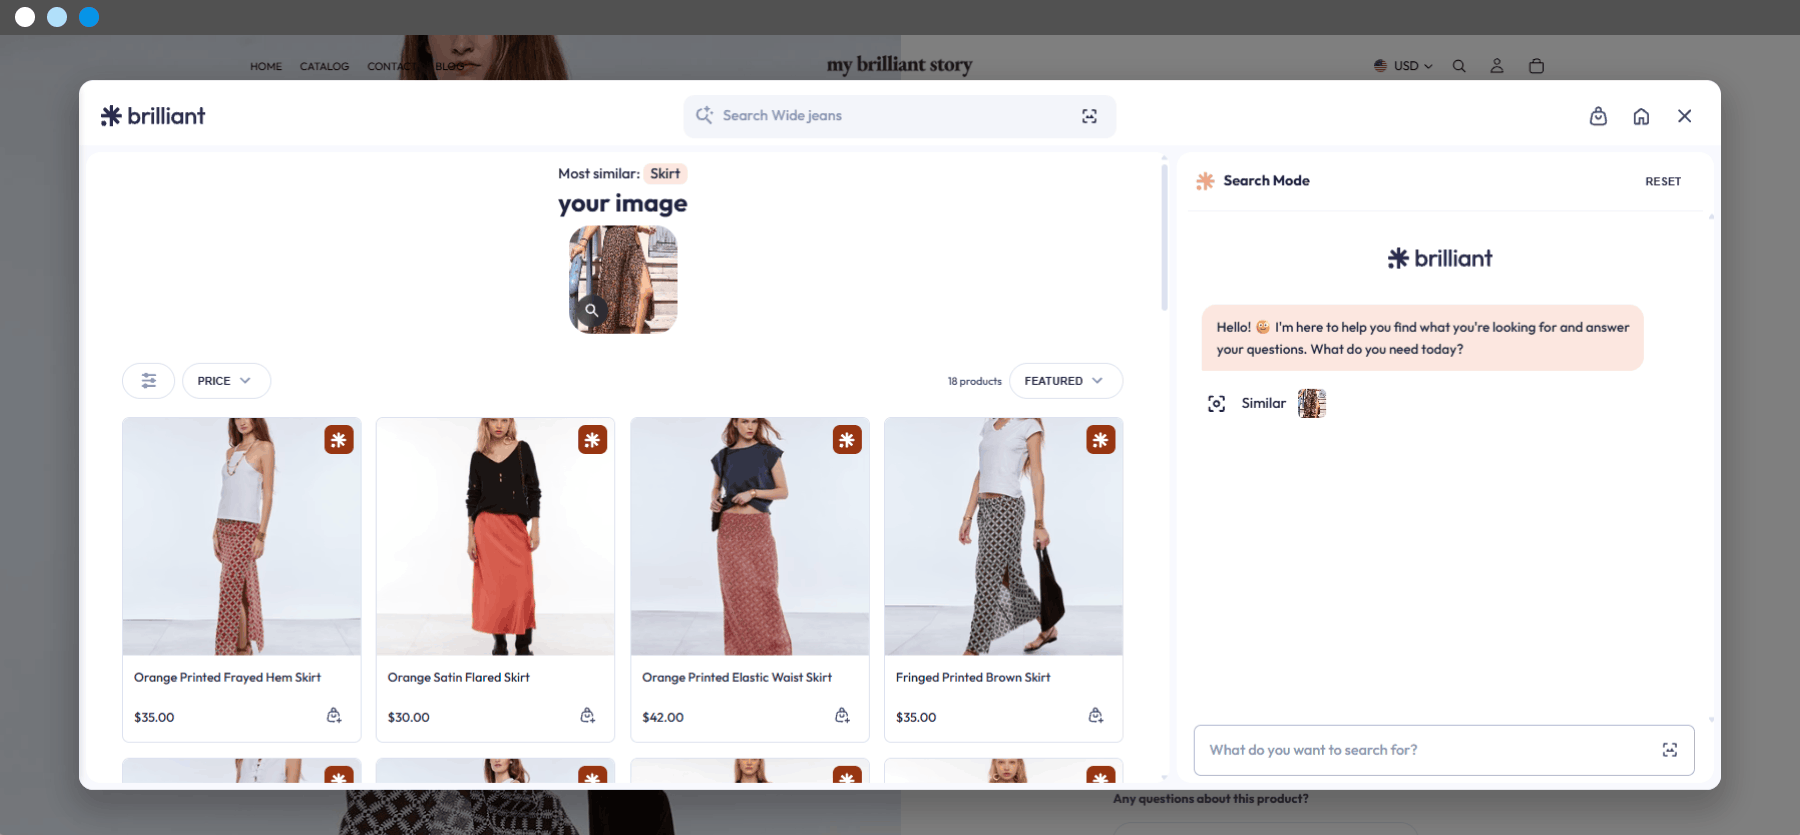Click brilliant badge on Fringed Printed Brown Skirt
The image size is (1800, 835).
(x=1101, y=440)
